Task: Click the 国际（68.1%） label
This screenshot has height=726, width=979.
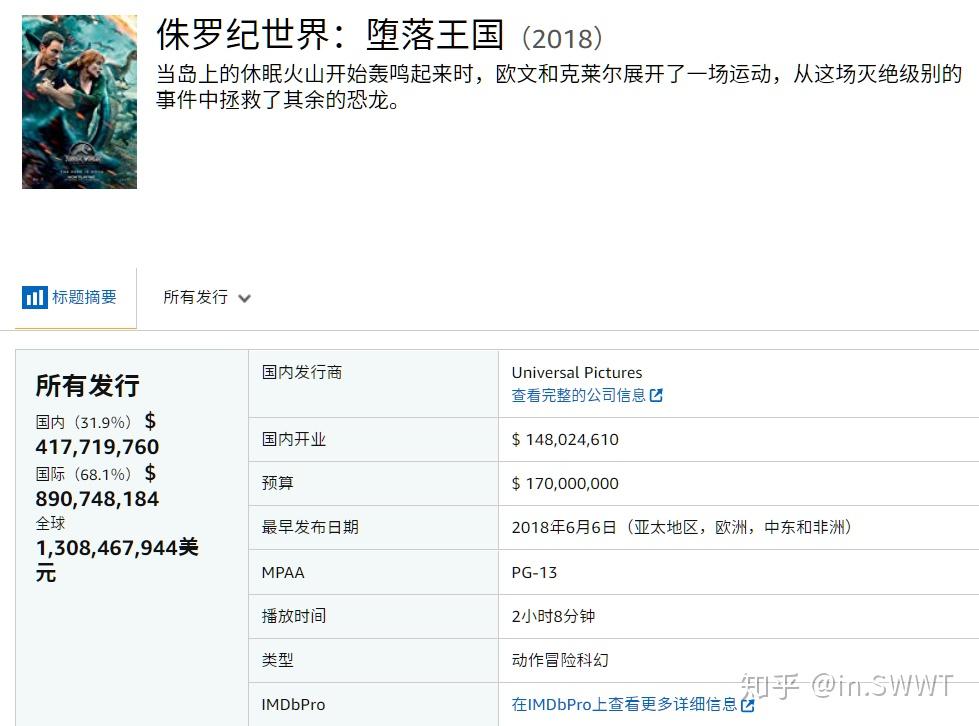Action: [83, 474]
